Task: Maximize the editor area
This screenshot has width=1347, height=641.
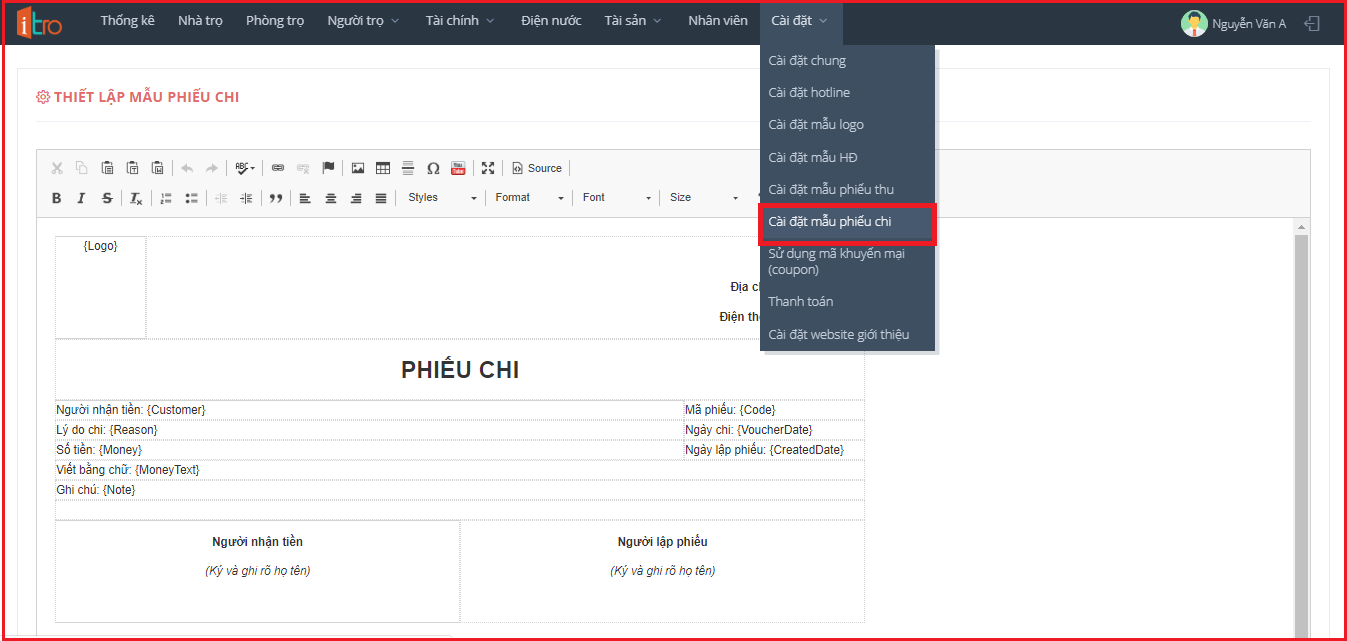Action: [x=488, y=168]
